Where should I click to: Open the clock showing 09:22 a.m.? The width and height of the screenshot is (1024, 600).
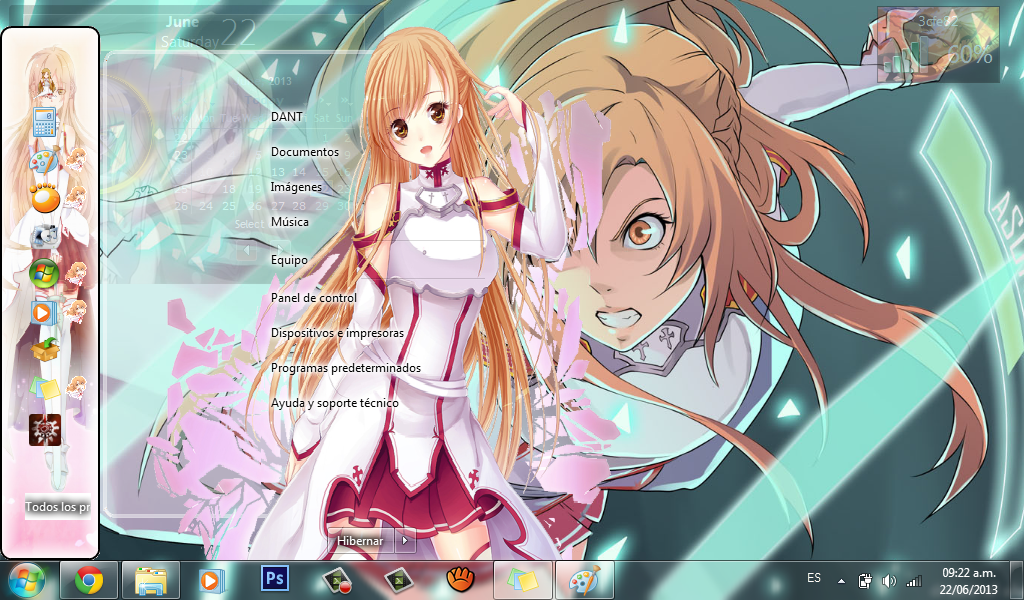click(x=969, y=580)
